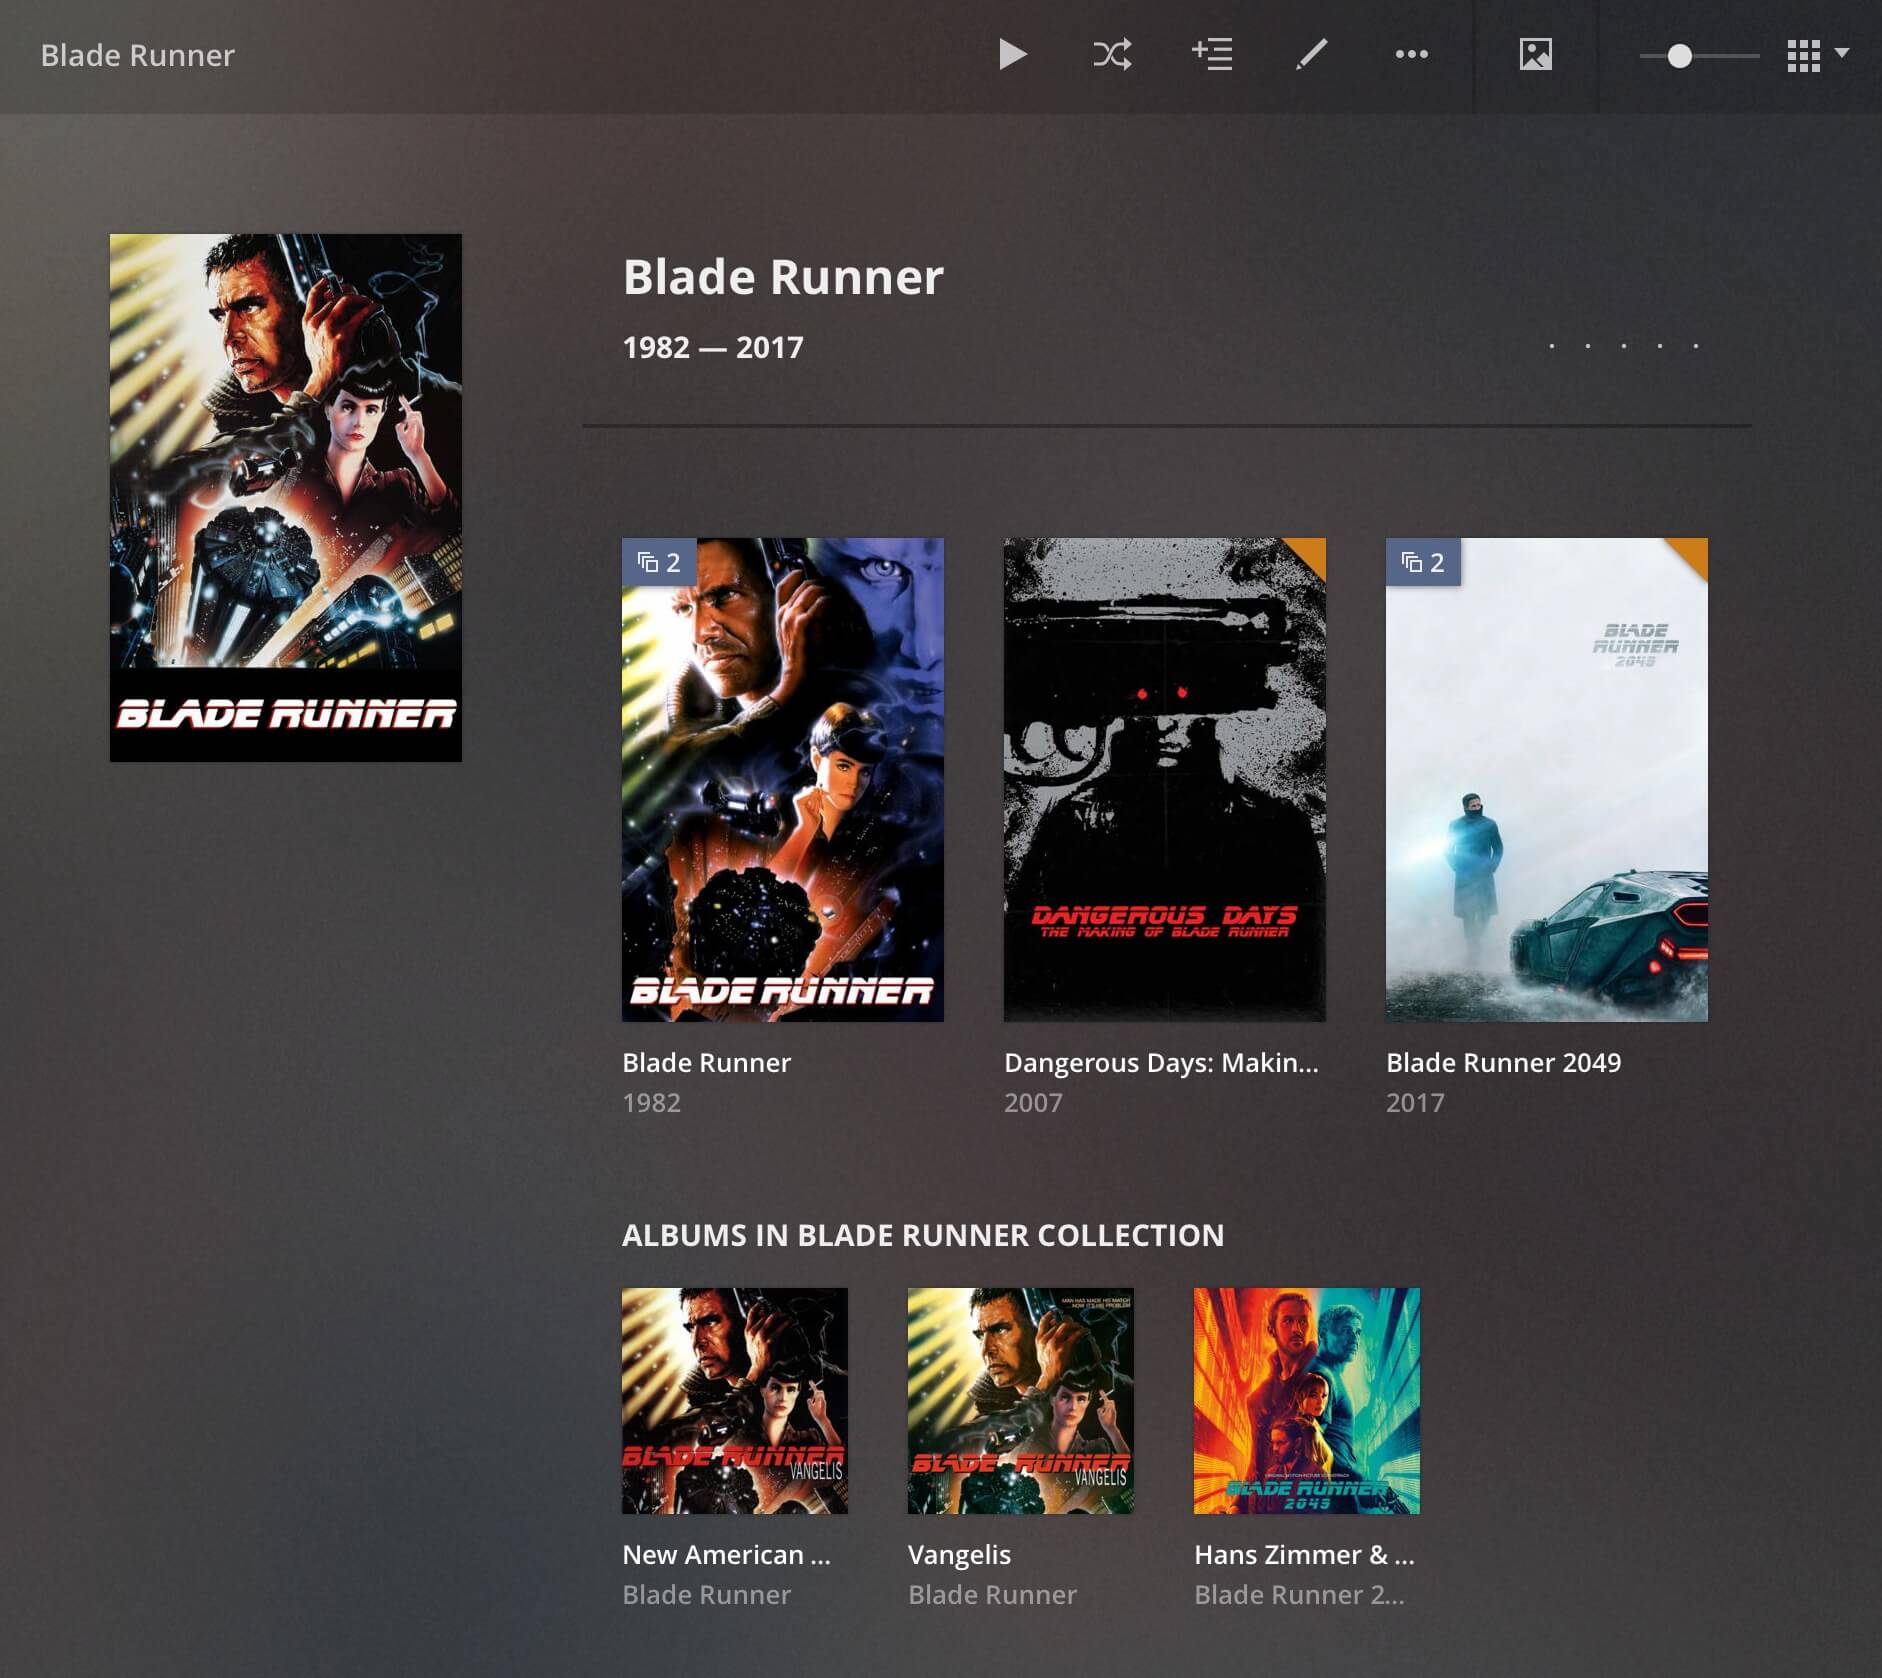Open the Blade Runner 2049 title link
Screen dimensions: 1882x1678
coord(1503,1062)
